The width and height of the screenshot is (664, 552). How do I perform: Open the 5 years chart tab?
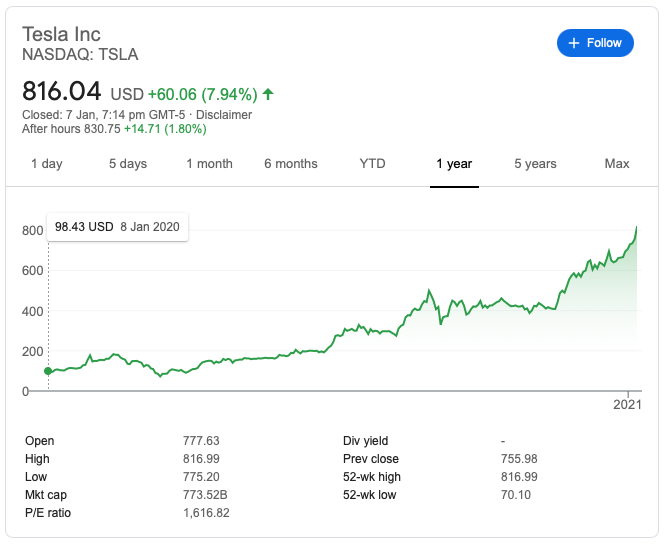pos(535,164)
